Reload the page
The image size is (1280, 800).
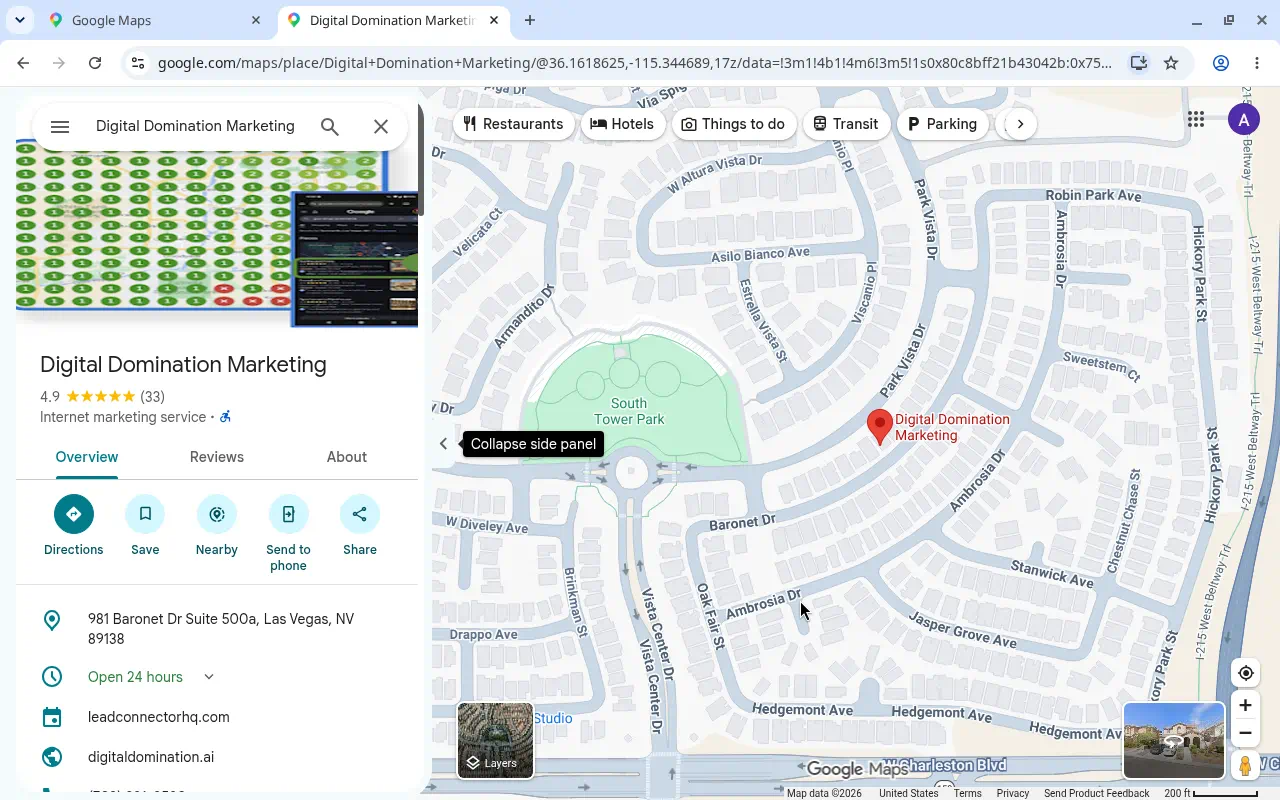[x=95, y=63]
